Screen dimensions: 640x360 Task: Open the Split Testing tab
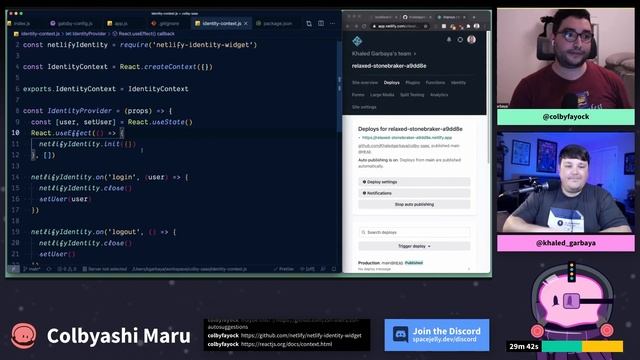tap(412, 95)
